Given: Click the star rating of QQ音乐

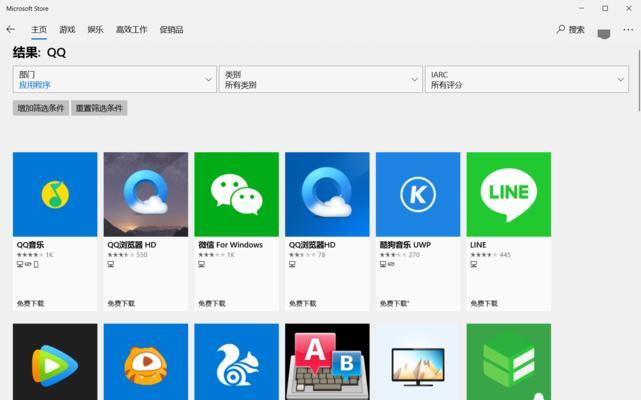Looking at the screenshot, I should click(30, 255).
